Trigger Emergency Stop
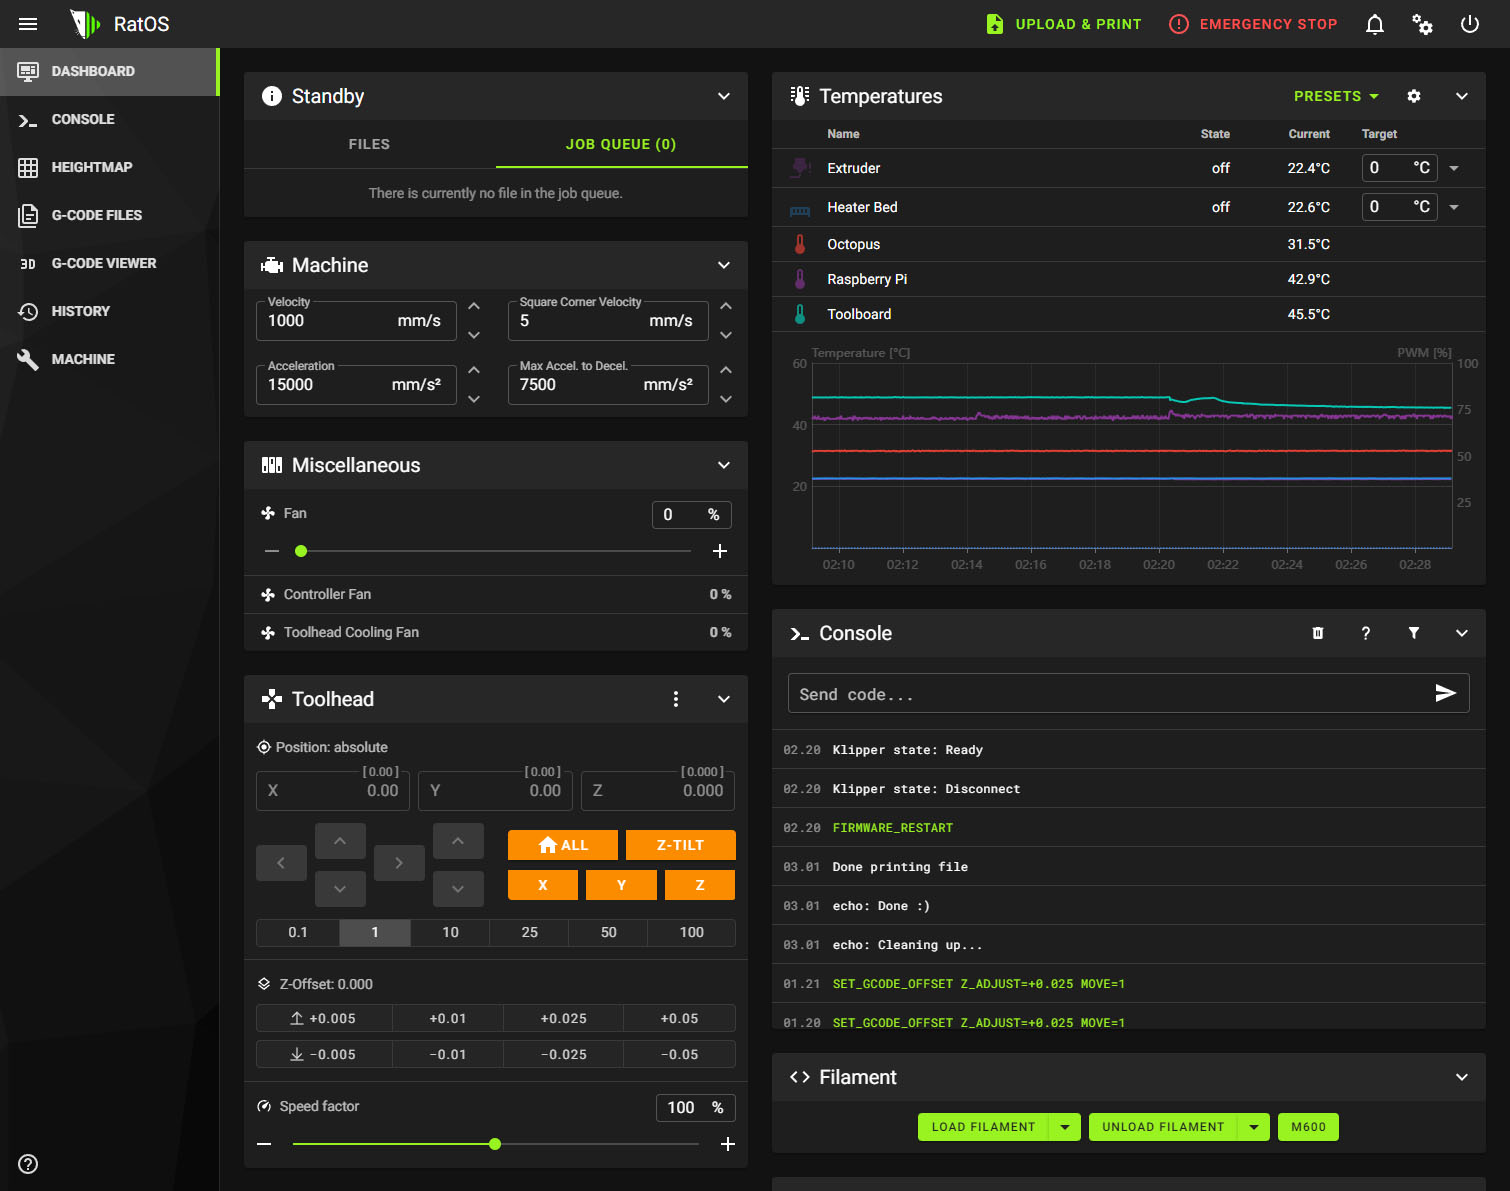 (x=1253, y=24)
